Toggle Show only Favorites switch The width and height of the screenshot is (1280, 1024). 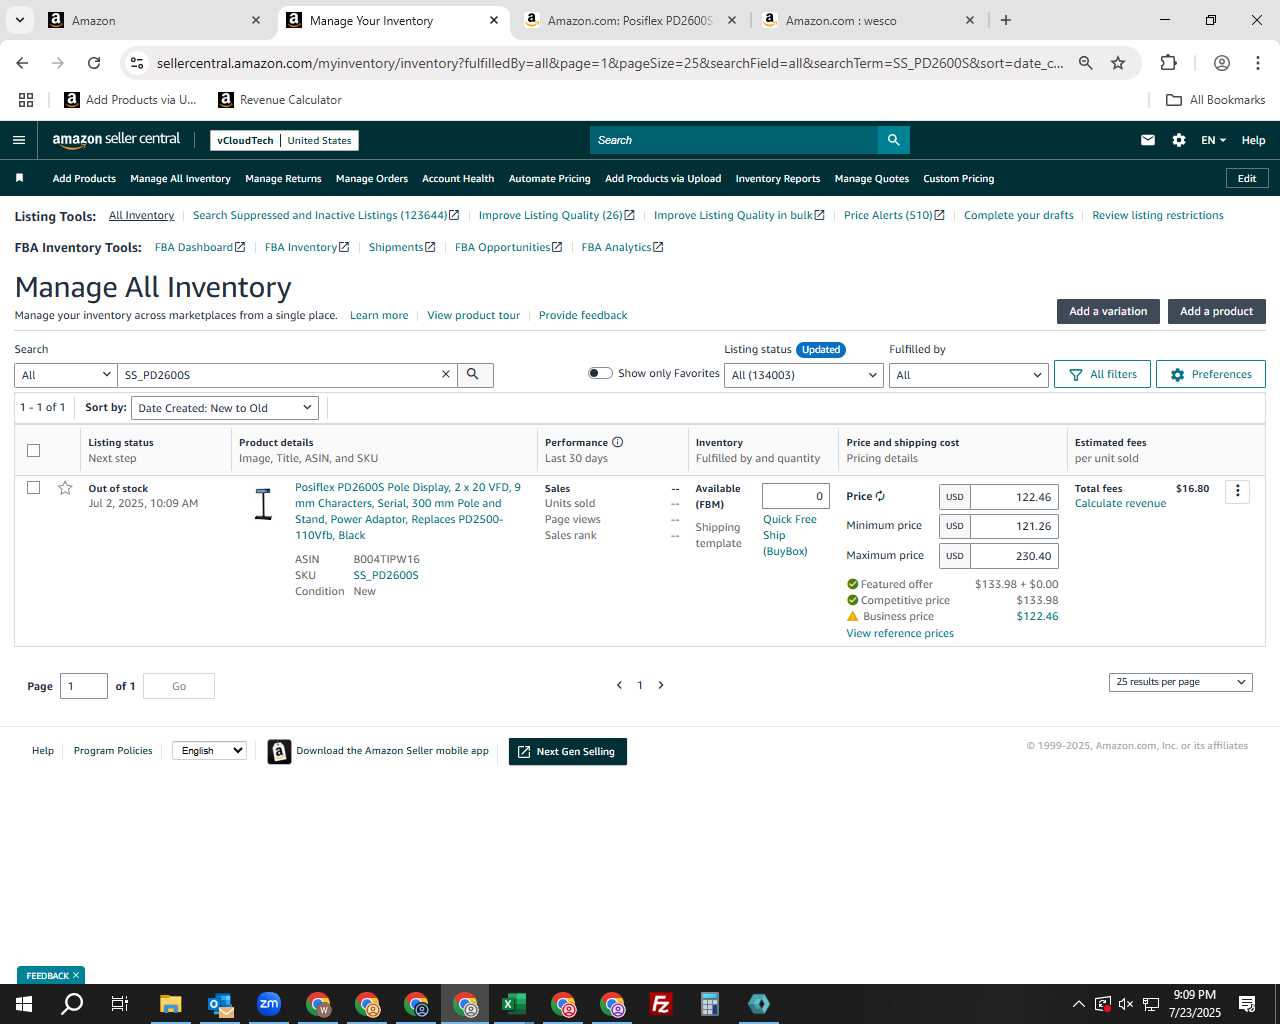tap(600, 373)
